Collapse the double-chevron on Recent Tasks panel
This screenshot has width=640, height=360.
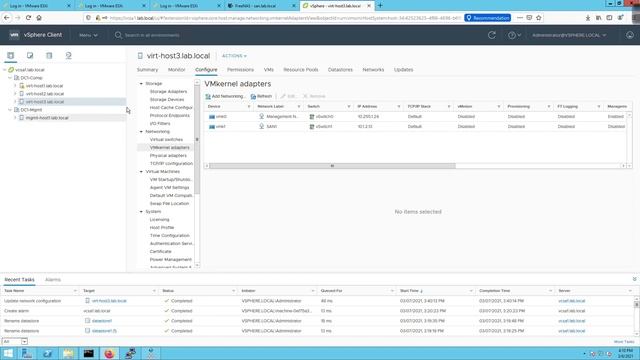(634, 279)
